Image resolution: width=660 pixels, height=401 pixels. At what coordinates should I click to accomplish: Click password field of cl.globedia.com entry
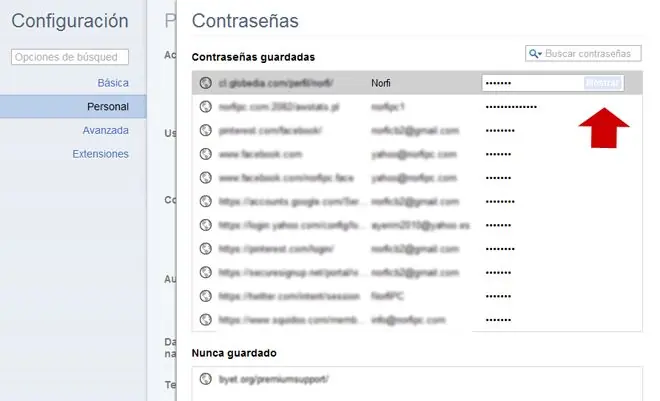(530, 83)
